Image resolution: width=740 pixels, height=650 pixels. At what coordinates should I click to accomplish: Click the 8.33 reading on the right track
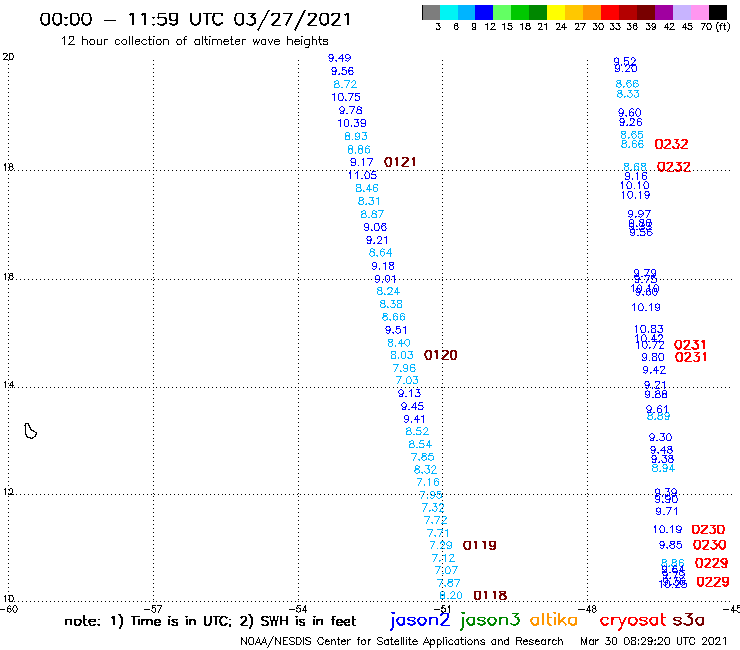pos(628,94)
